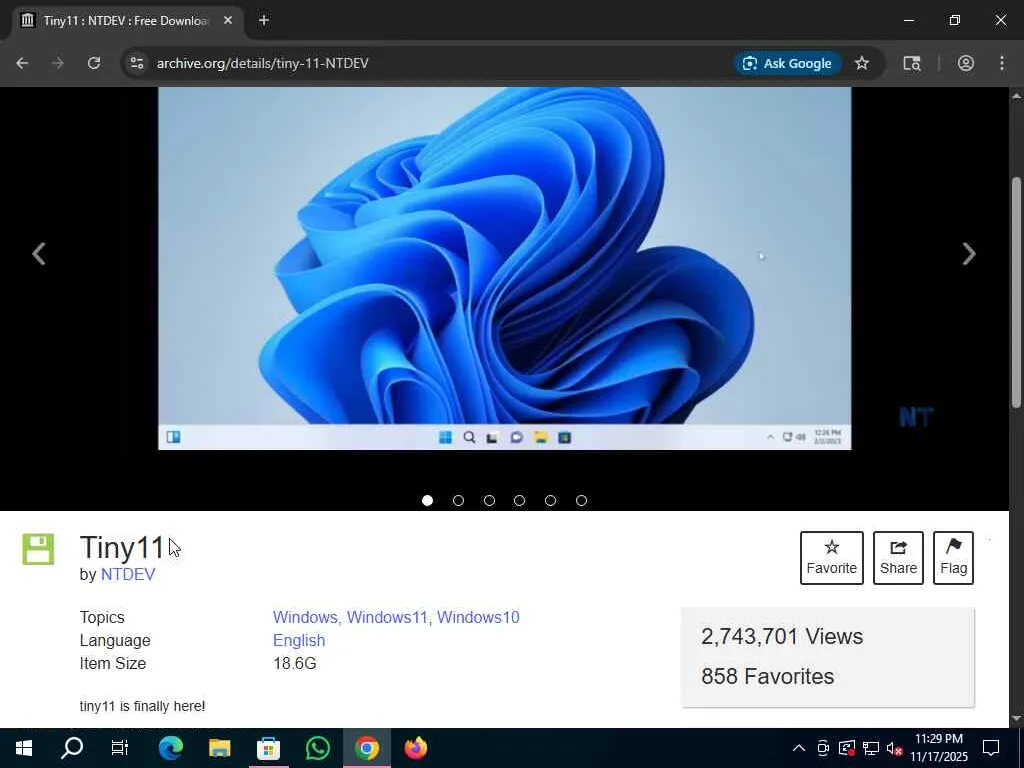Screen dimensions: 1024x768
Task: Click the network icon in system tray
Action: [x=871, y=748]
